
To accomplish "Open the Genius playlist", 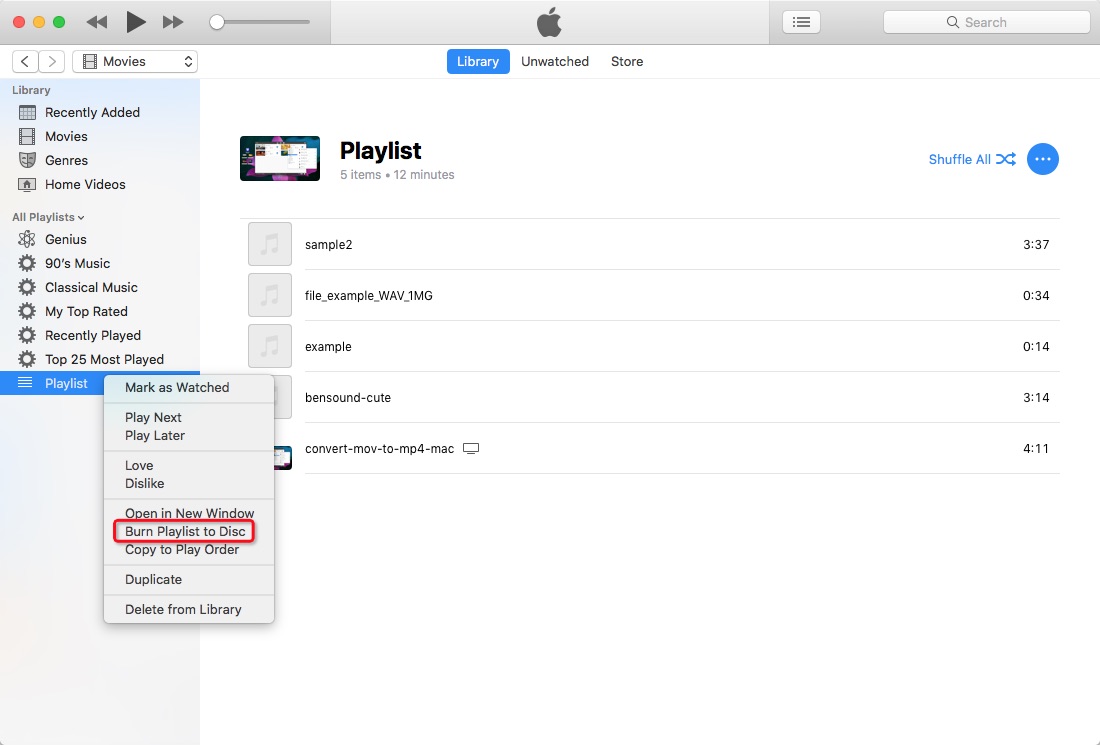I will [66, 239].
